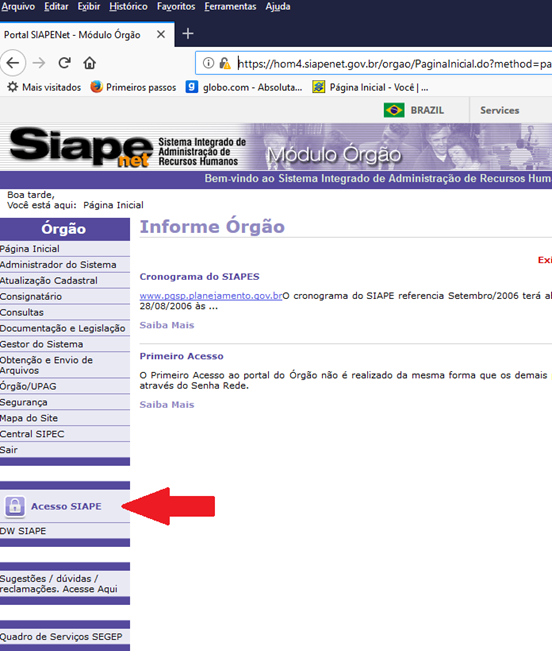Open the Ferramentas menu
Image resolution: width=552 pixels, height=651 pixels.
[230, 7]
